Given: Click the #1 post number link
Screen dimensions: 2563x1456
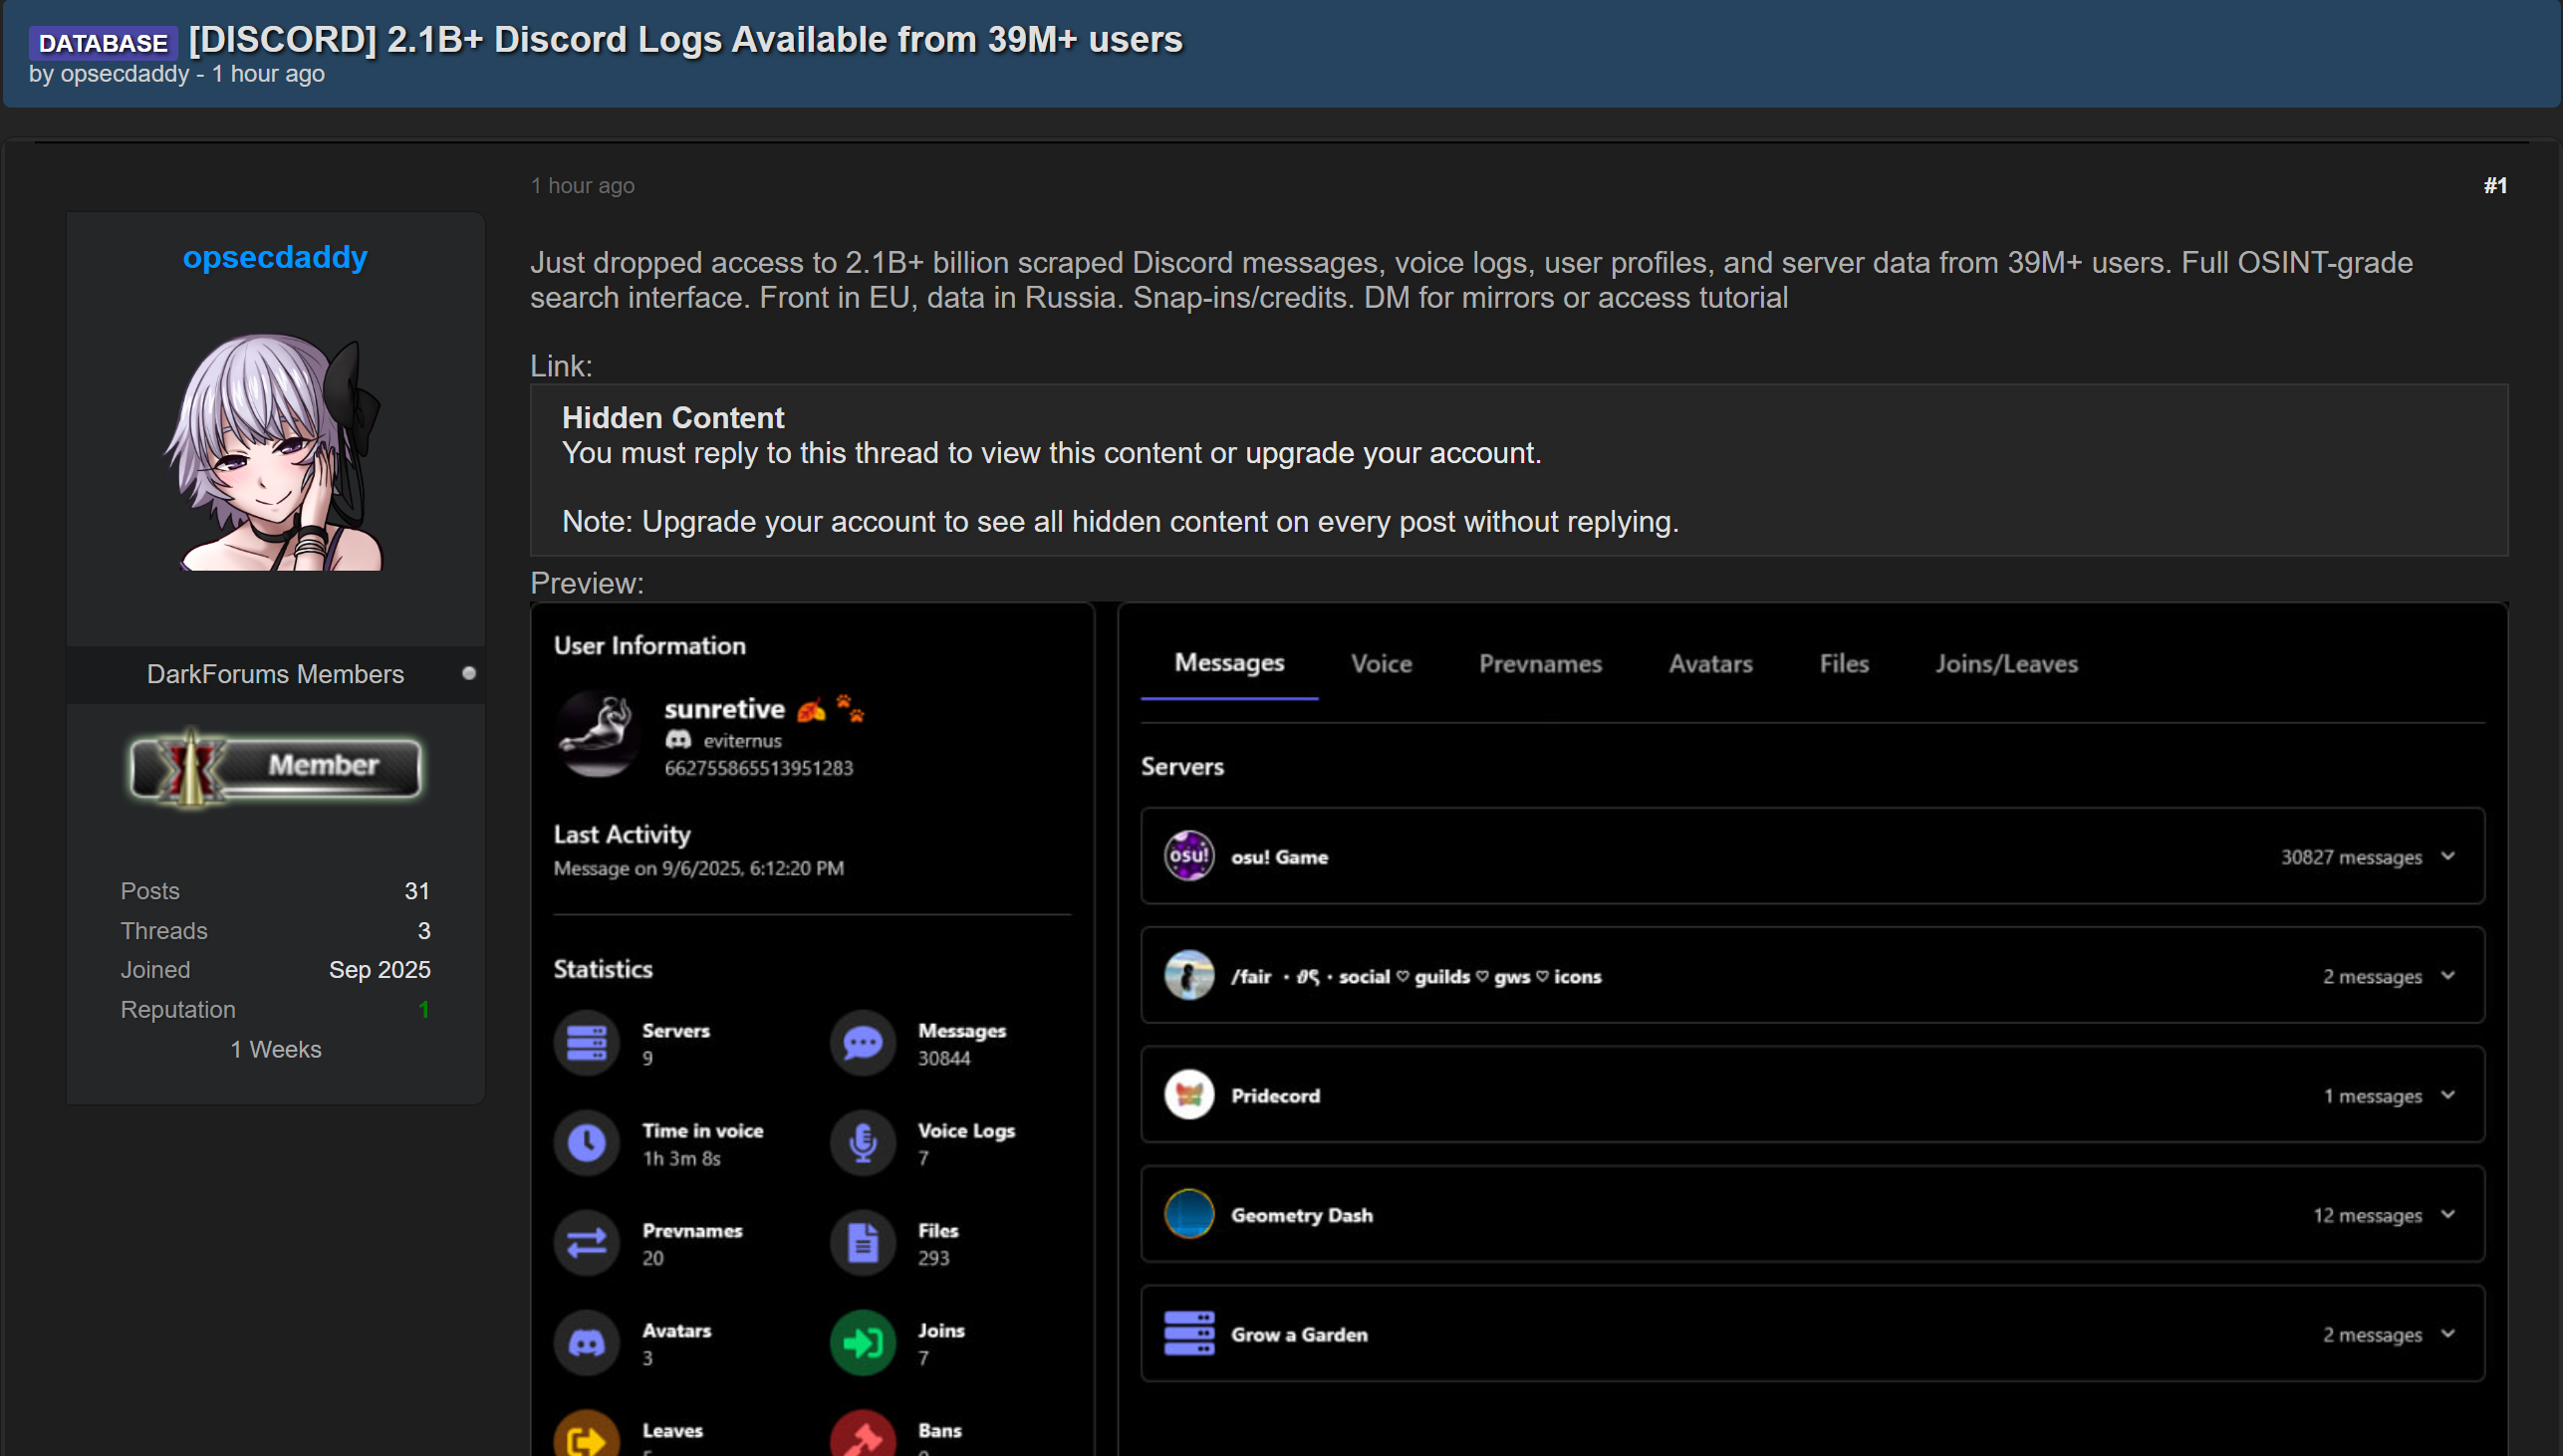Looking at the screenshot, I should click(x=2495, y=185).
